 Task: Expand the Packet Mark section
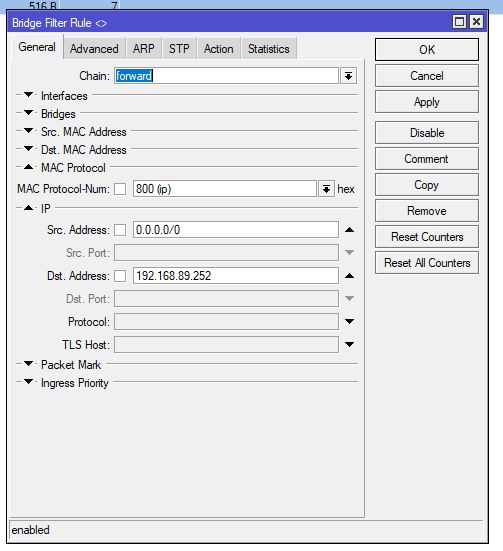tap(28, 364)
